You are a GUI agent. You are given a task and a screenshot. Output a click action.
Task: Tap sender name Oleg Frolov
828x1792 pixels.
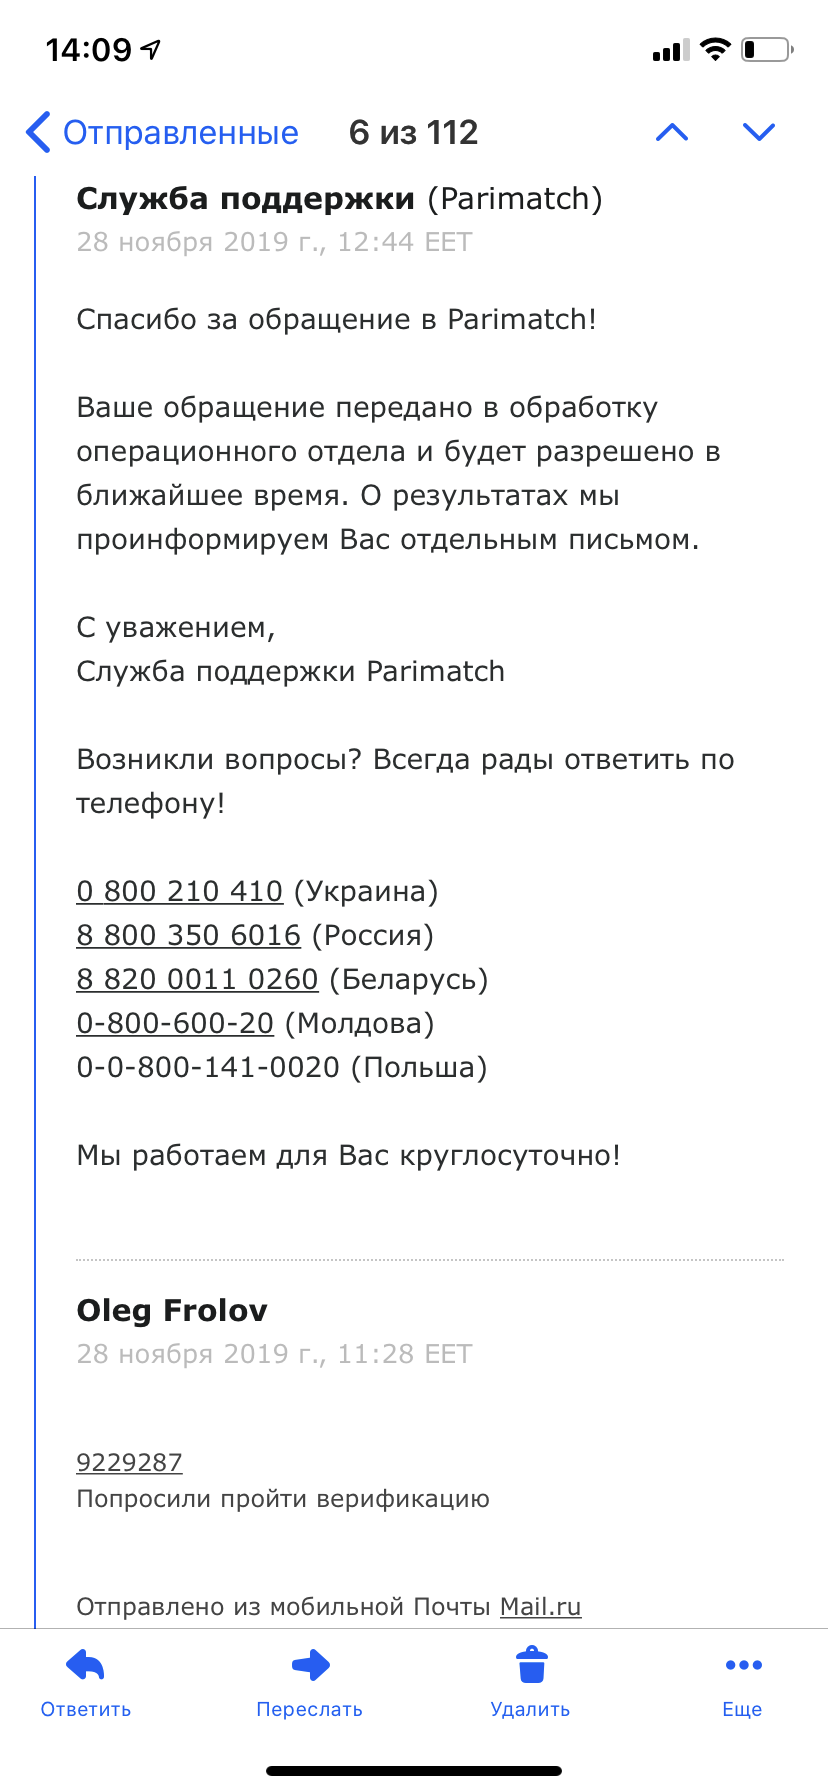(172, 1310)
